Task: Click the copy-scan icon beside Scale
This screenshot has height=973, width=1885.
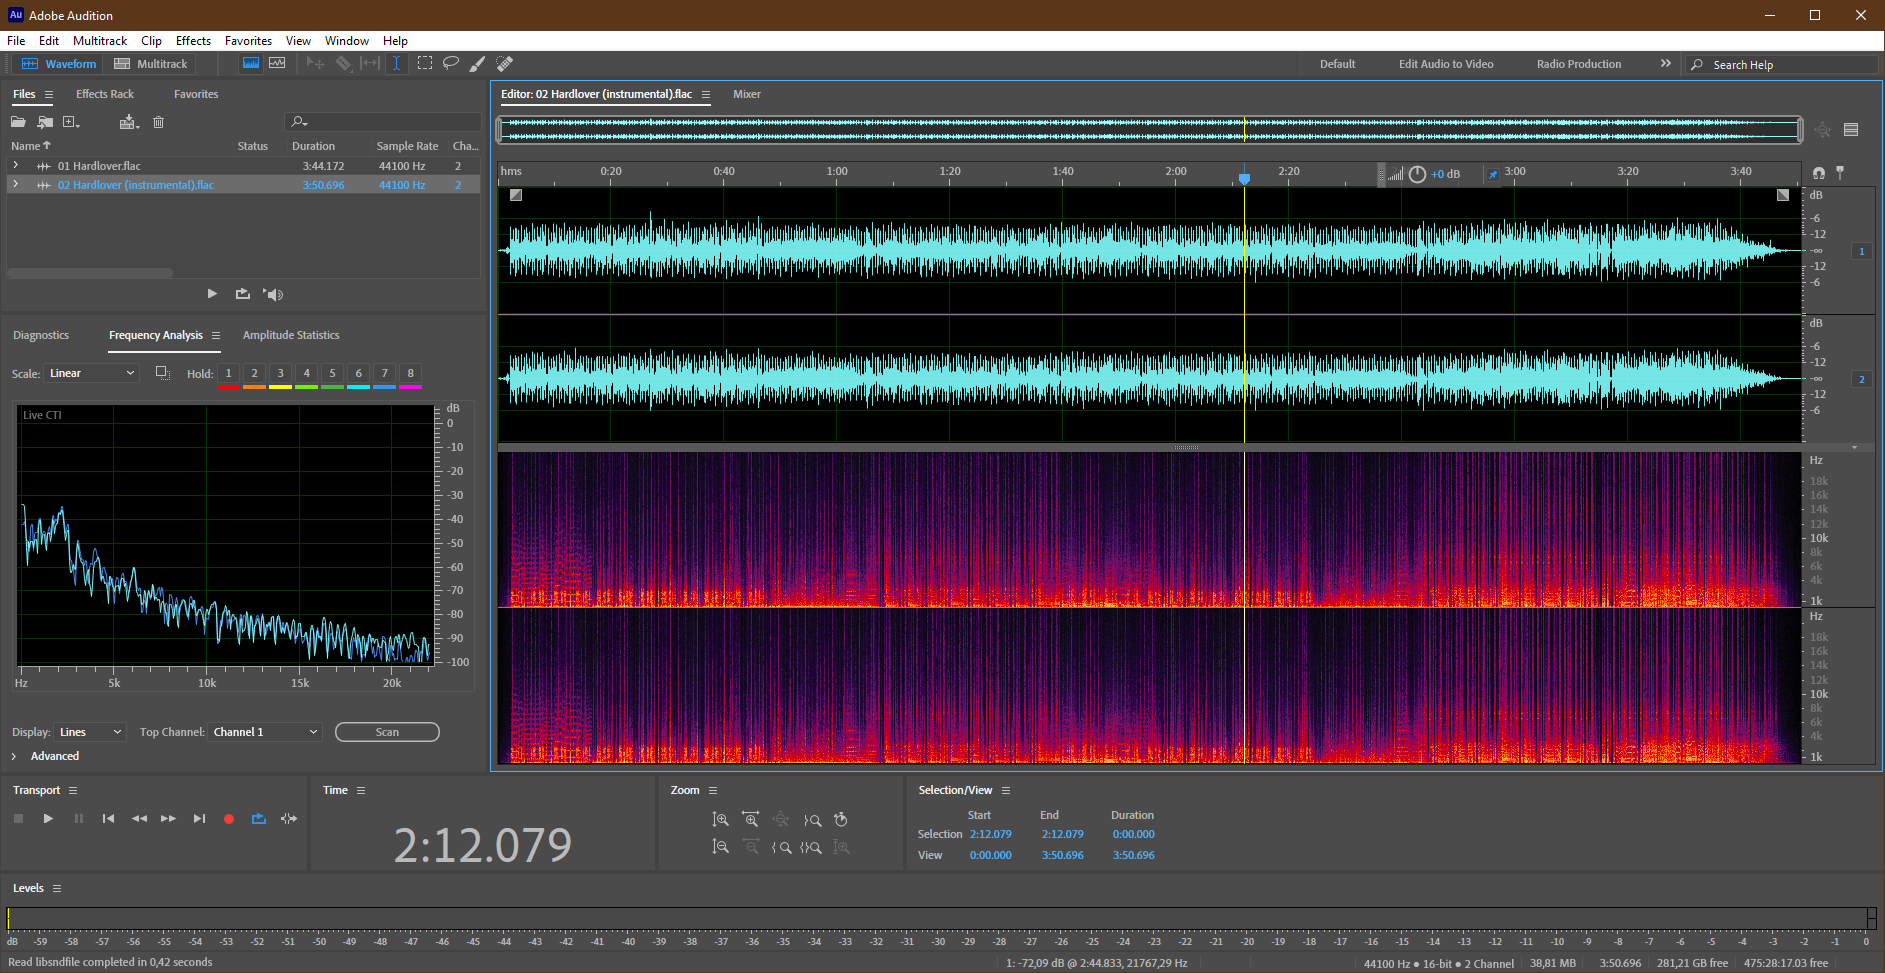Action: [163, 373]
